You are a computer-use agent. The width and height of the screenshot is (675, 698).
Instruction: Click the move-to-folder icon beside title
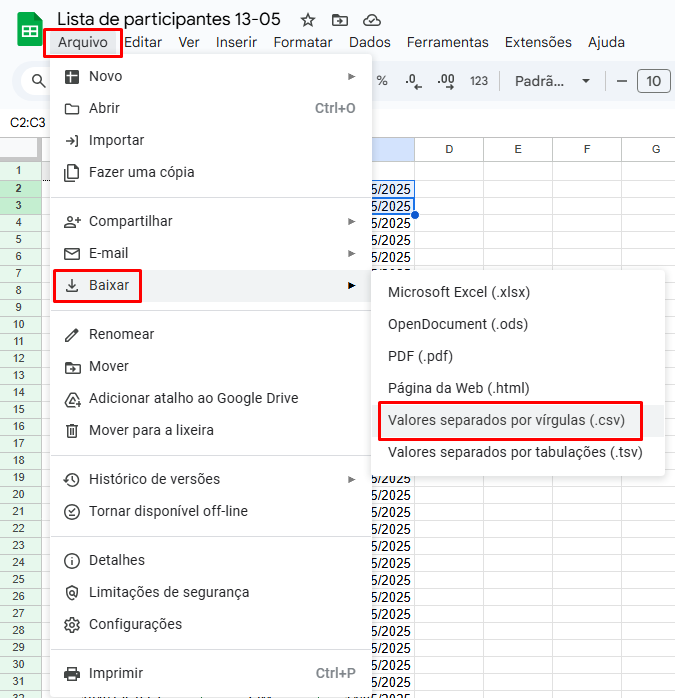point(340,20)
